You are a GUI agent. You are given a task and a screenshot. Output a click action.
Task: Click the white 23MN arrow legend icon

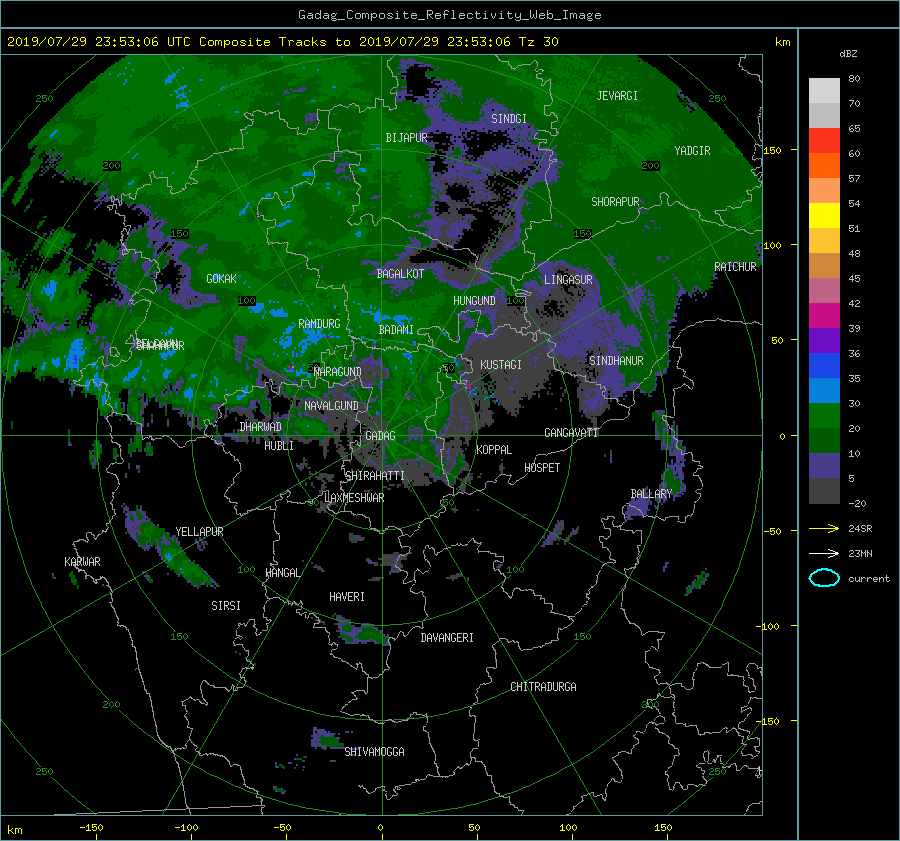point(824,553)
